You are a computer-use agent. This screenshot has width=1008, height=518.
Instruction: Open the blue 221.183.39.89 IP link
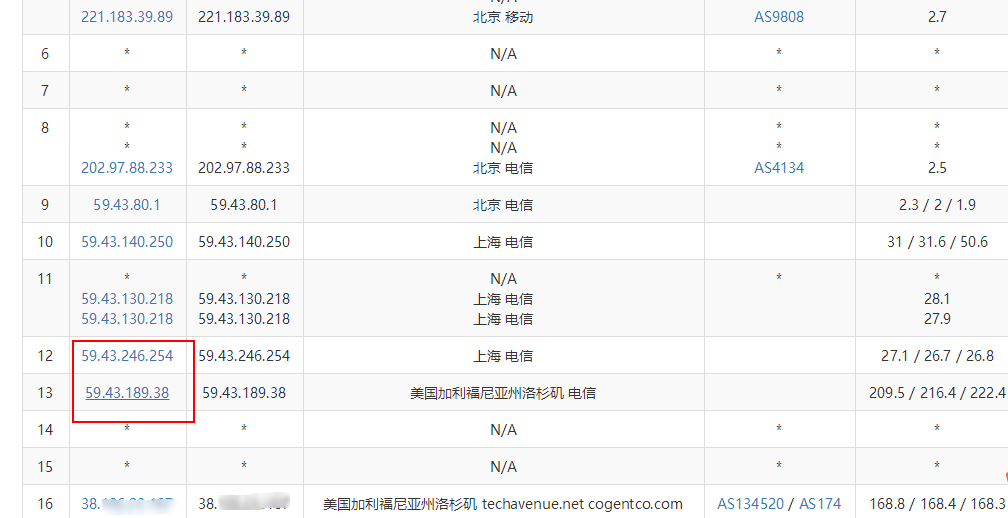coord(127,17)
